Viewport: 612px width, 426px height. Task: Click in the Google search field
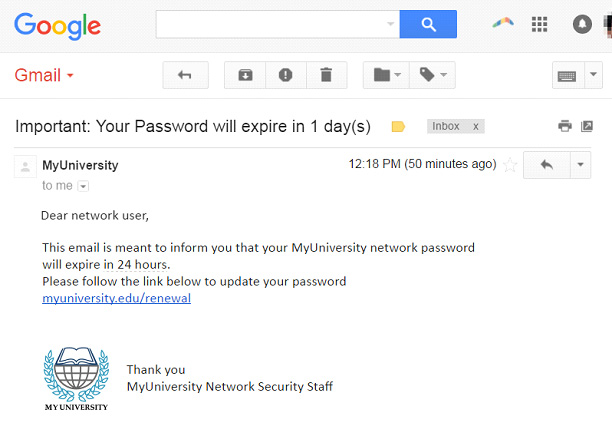coord(278,24)
